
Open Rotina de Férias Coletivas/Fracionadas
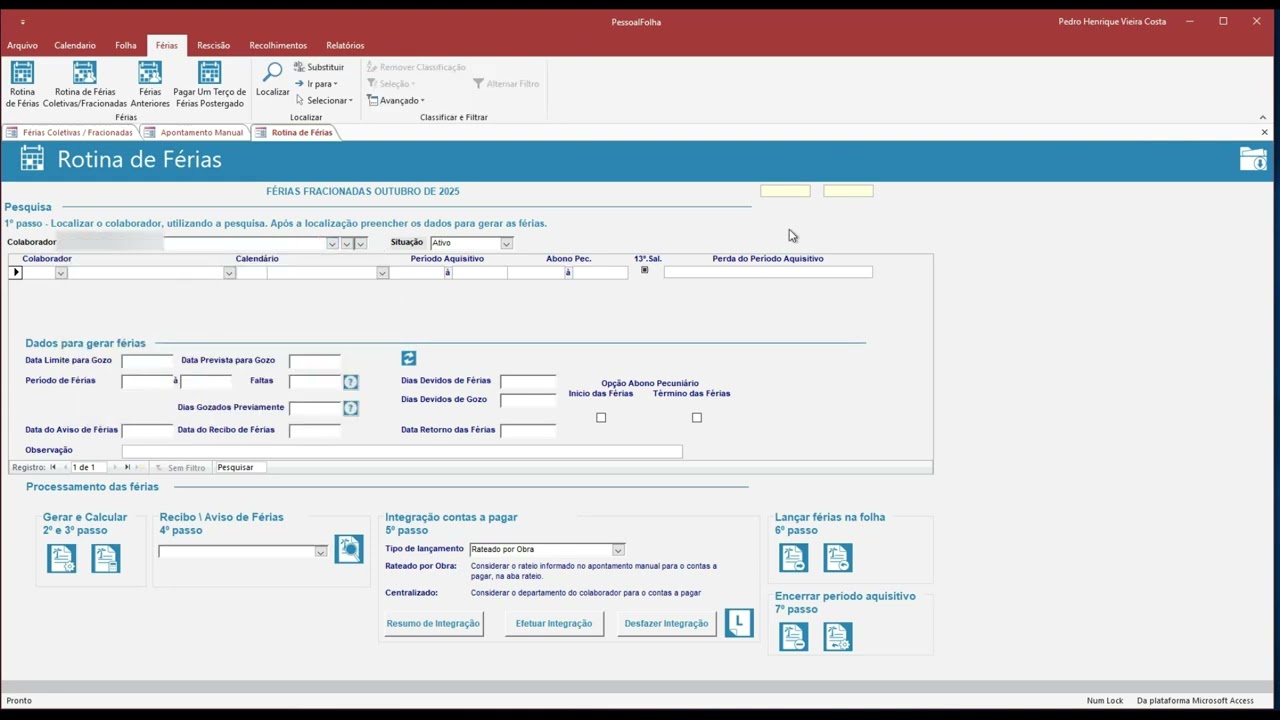coord(85,84)
